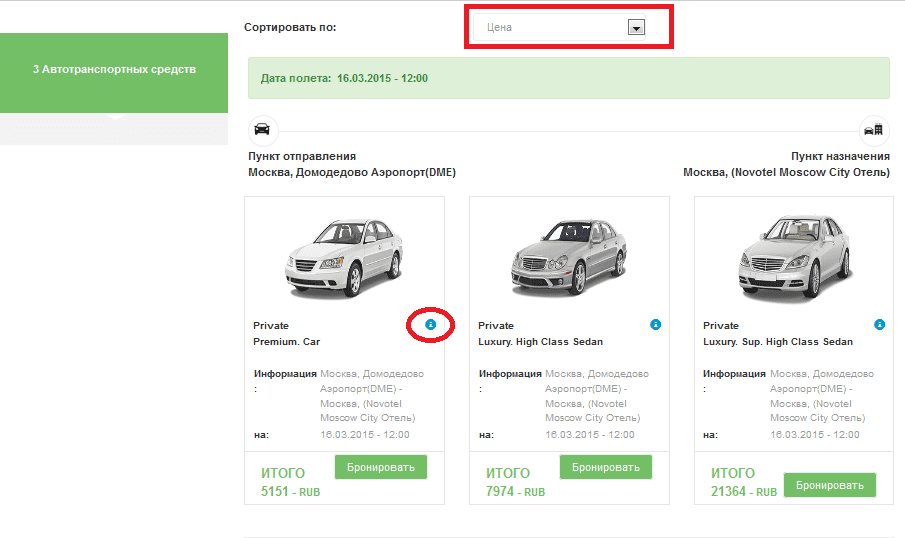Viewport: 905px width, 538px height.
Task: Click the 21364 RUB total price
Action: coord(743,492)
